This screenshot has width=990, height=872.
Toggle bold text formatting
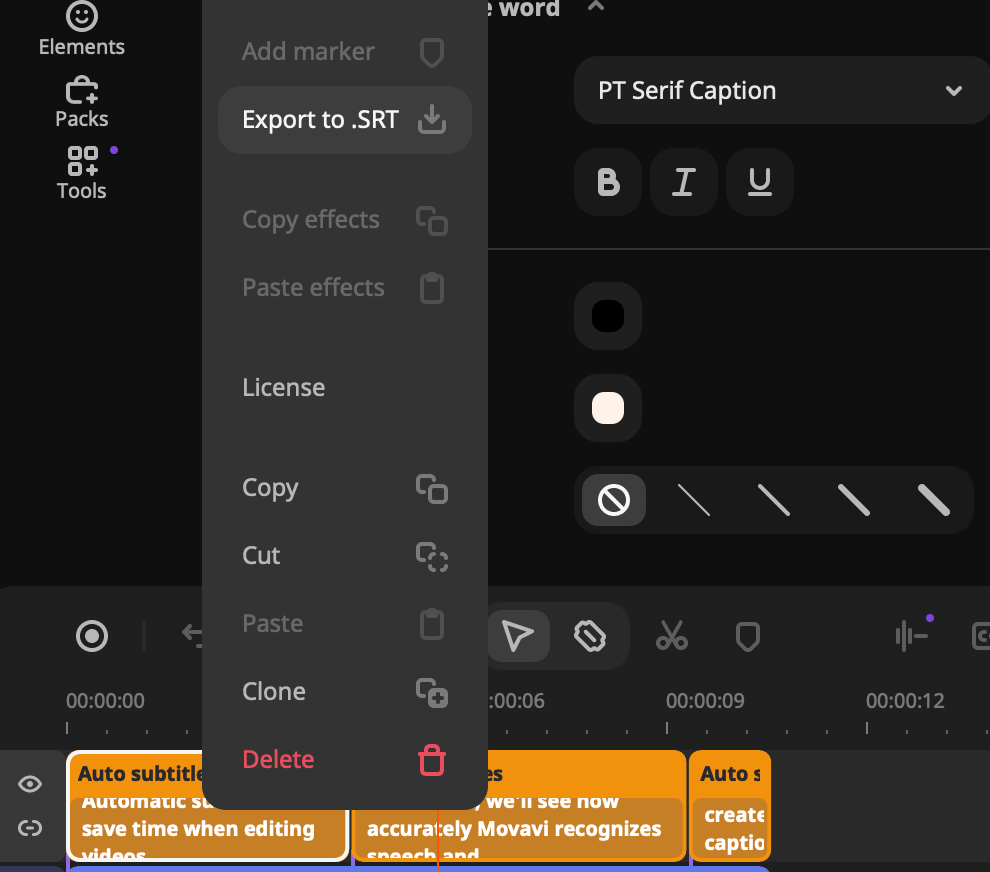(x=608, y=182)
